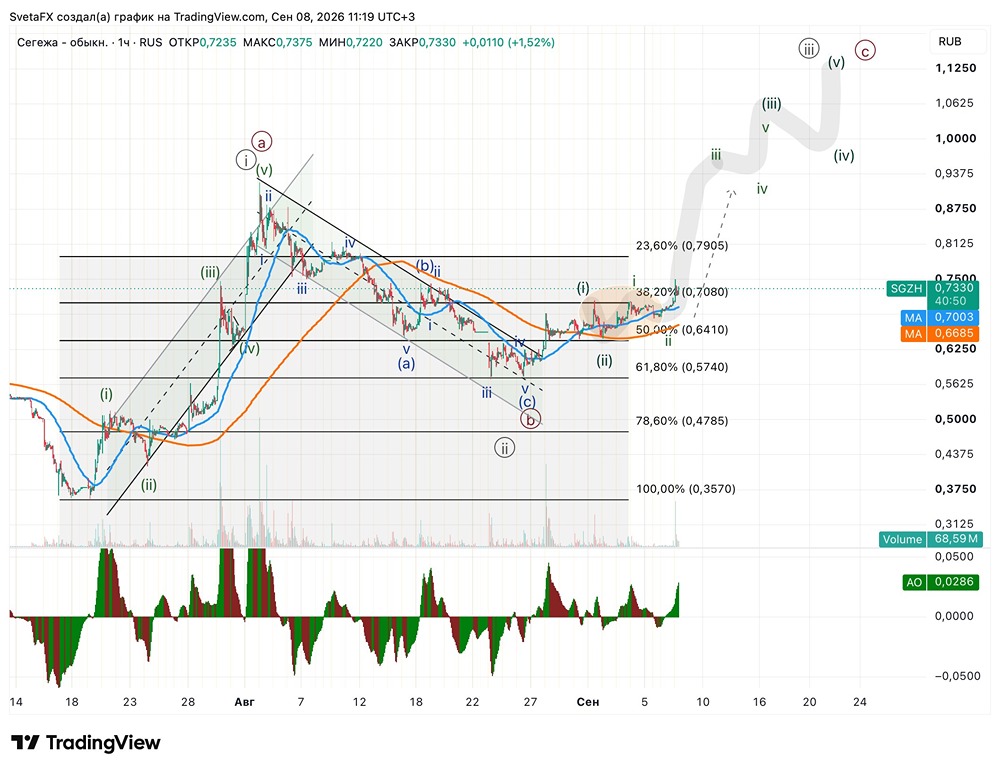Screen dimensions: 1000x771
Task: Click the orange MA 0,6685 label
Action: 939,334
